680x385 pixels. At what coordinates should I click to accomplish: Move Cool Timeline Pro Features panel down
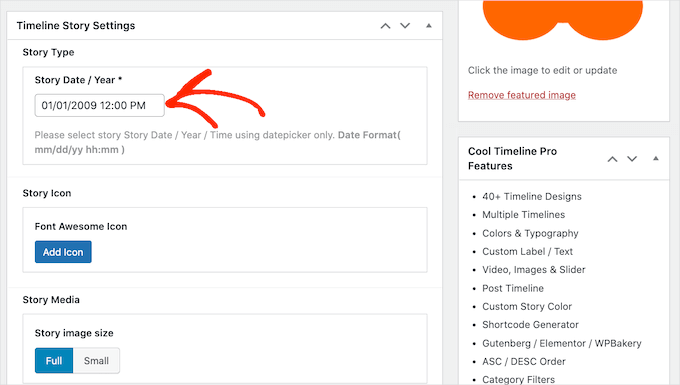click(x=632, y=159)
